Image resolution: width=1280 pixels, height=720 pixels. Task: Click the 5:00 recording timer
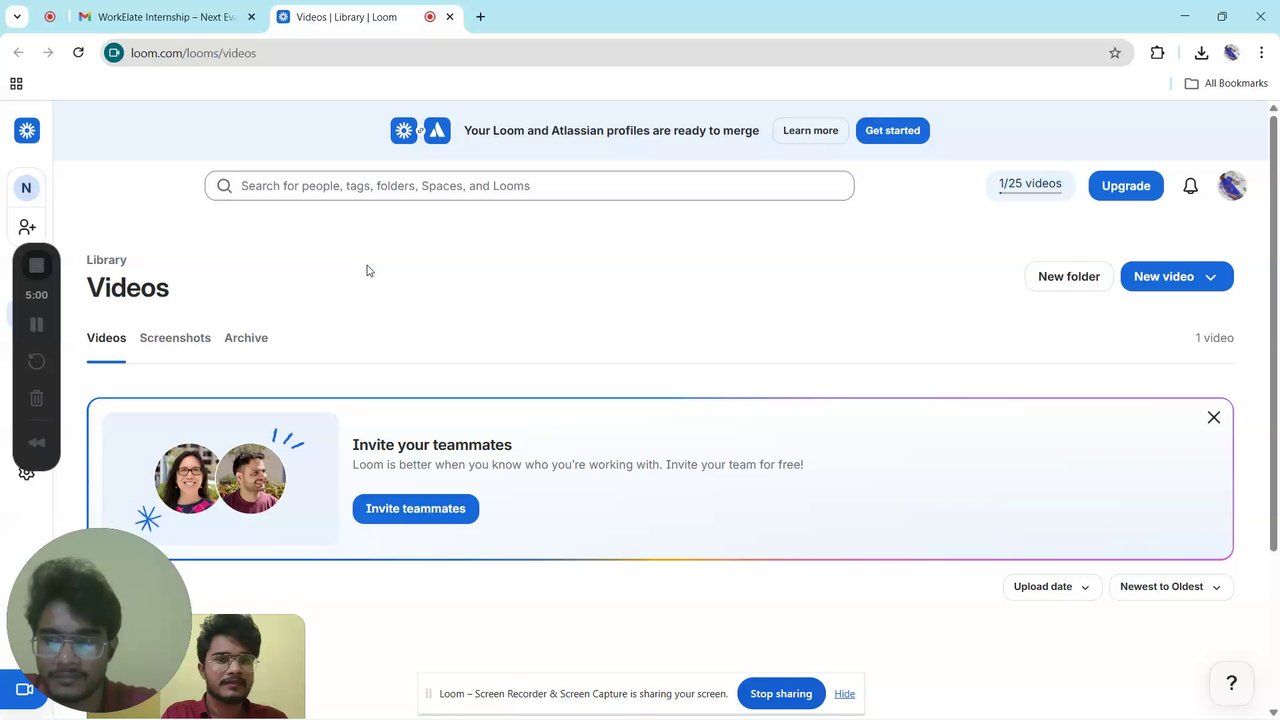click(36, 295)
